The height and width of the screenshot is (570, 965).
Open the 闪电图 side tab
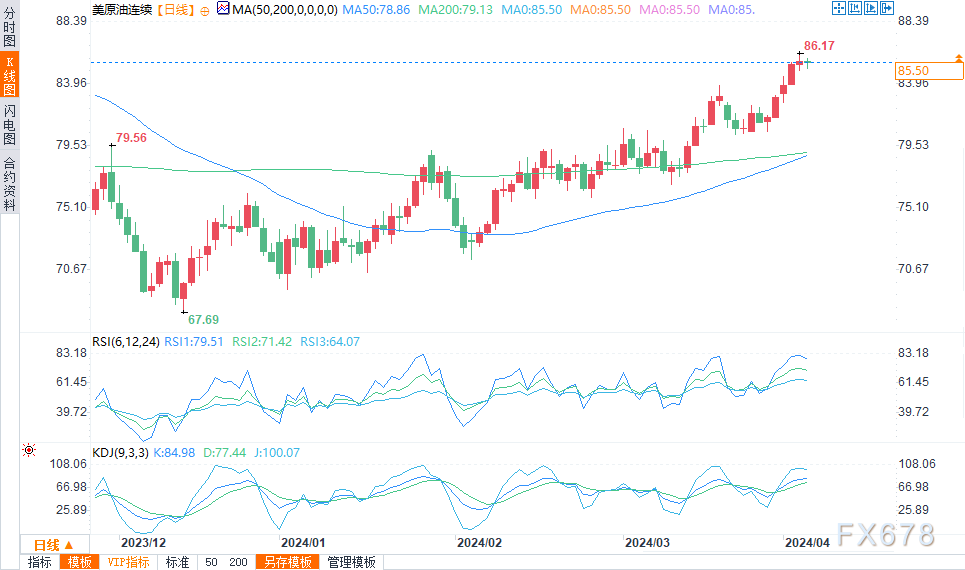tap(9, 124)
